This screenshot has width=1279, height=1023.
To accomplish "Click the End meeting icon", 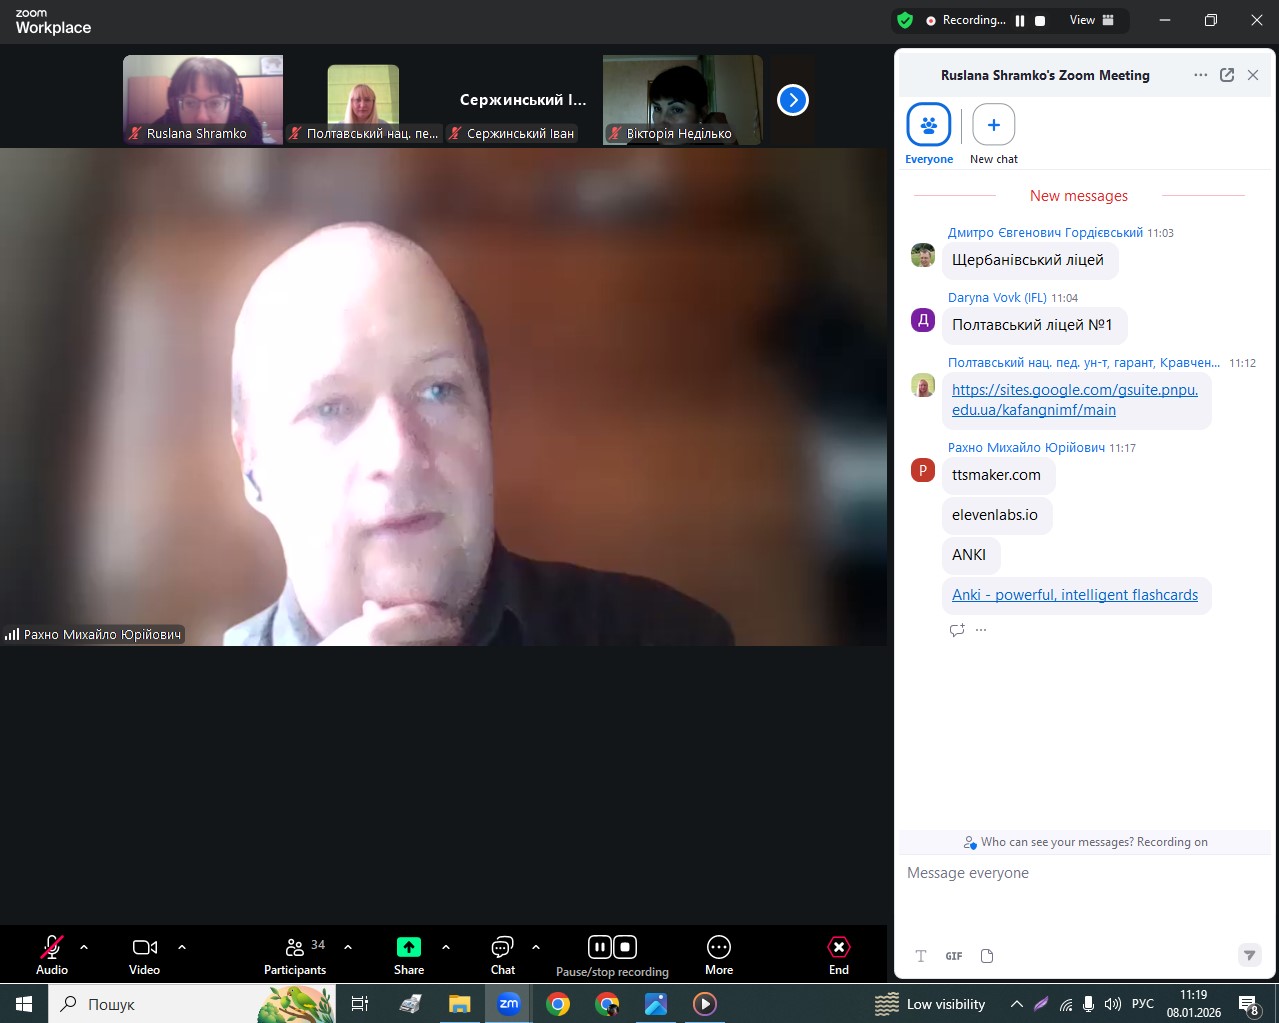I will pos(838,948).
